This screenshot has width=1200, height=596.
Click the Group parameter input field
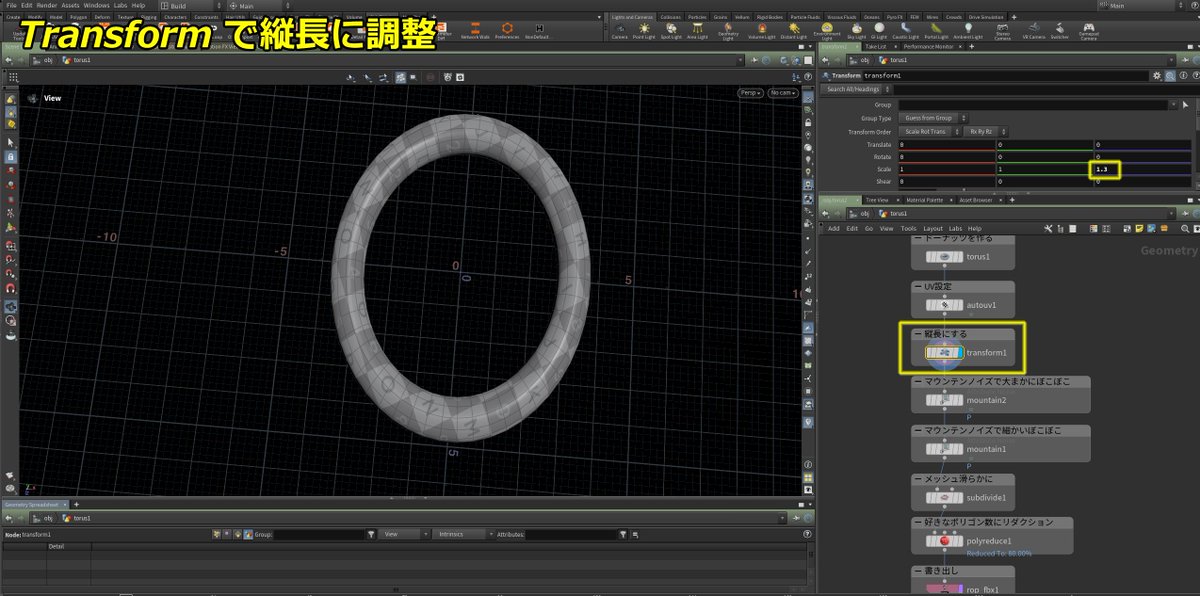tap(1034, 104)
